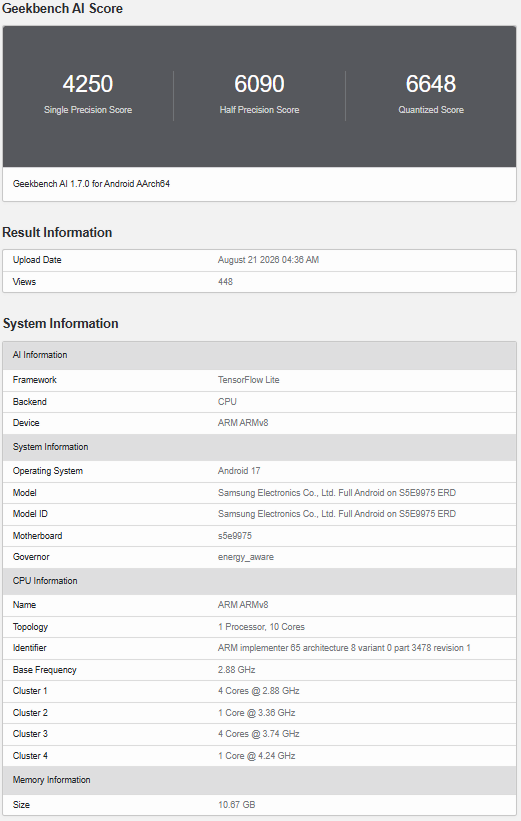This screenshot has height=821, width=521.
Task: Select the 'Cluster 3' row label
Action: 30,734
